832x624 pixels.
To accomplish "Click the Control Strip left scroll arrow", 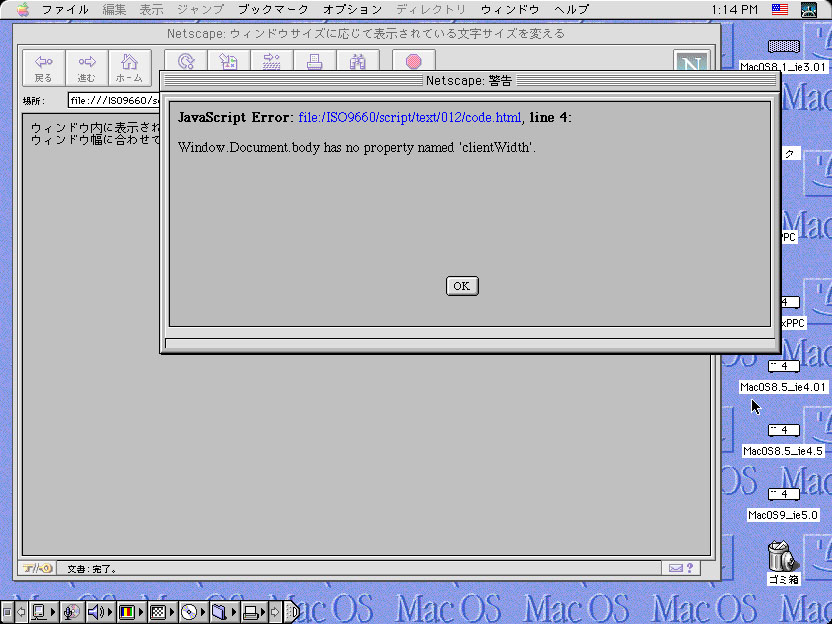I will 21,612.
